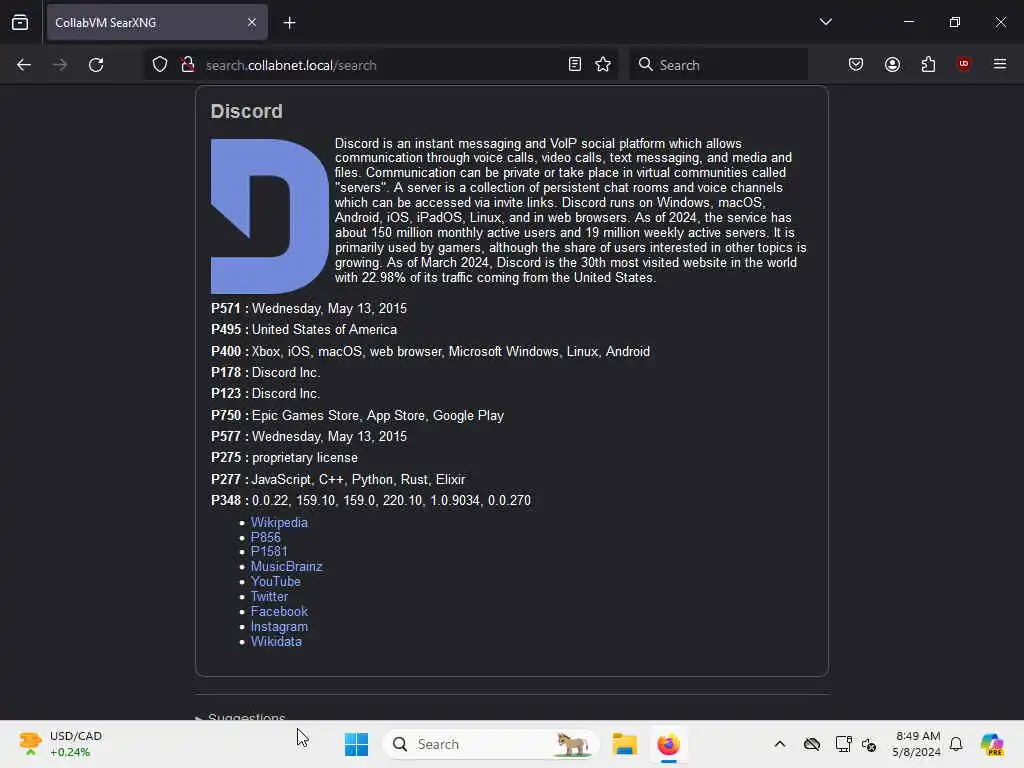Image resolution: width=1024 pixels, height=768 pixels.
Task: Open the Wikipedia link
Action: [279, 522]
